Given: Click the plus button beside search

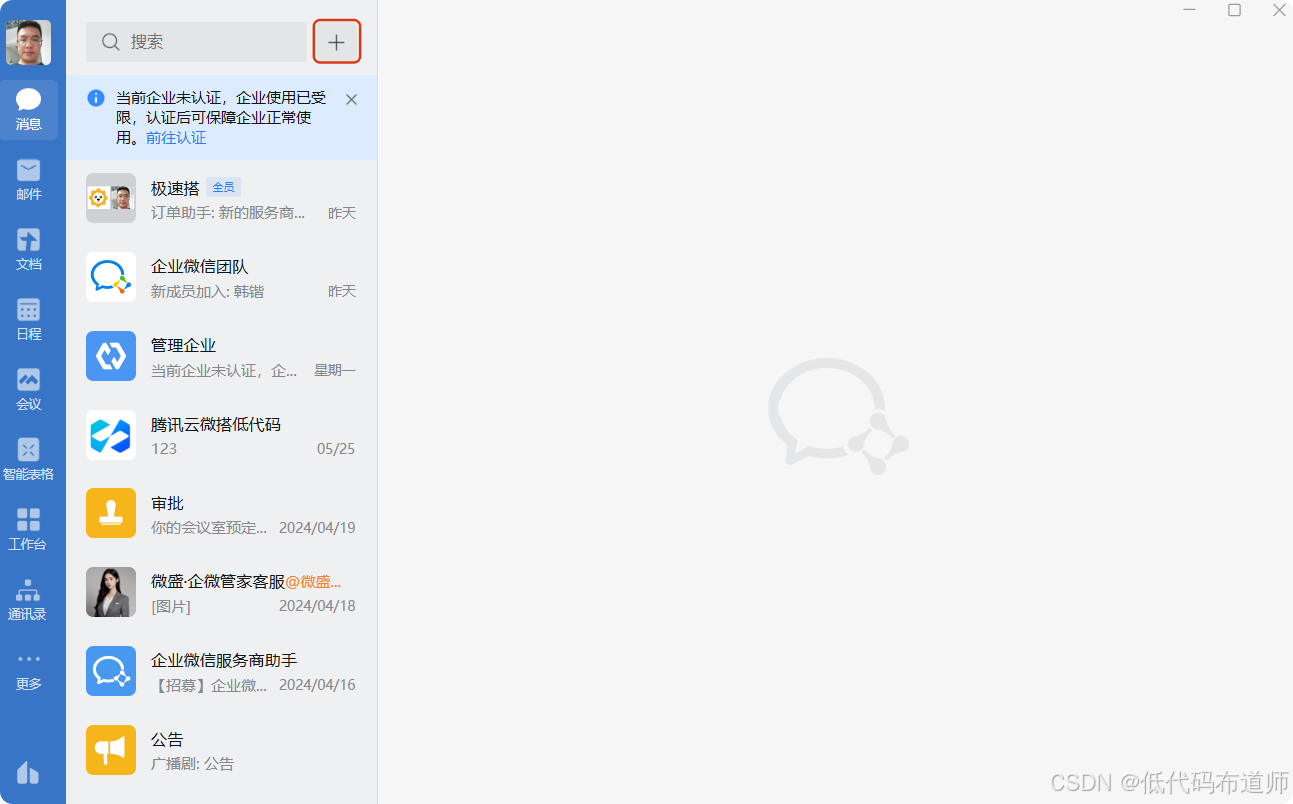Looking at the screenshot, I should (x=337, y=42).
